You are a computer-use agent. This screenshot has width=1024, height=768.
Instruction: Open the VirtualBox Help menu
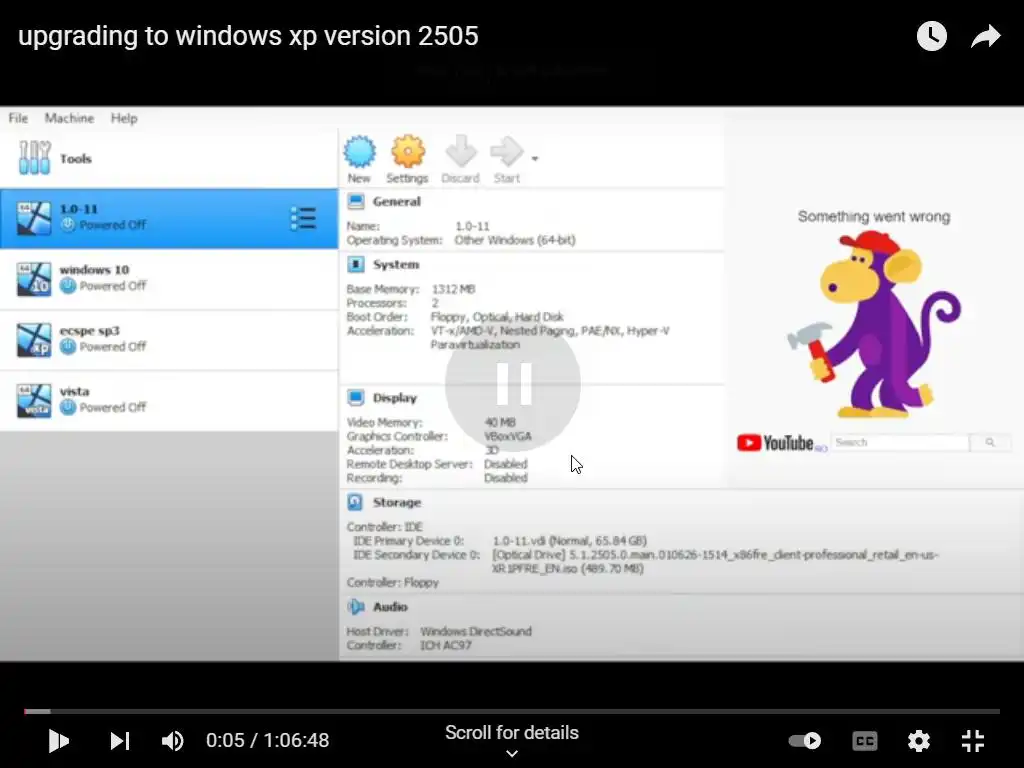(124, 118)
